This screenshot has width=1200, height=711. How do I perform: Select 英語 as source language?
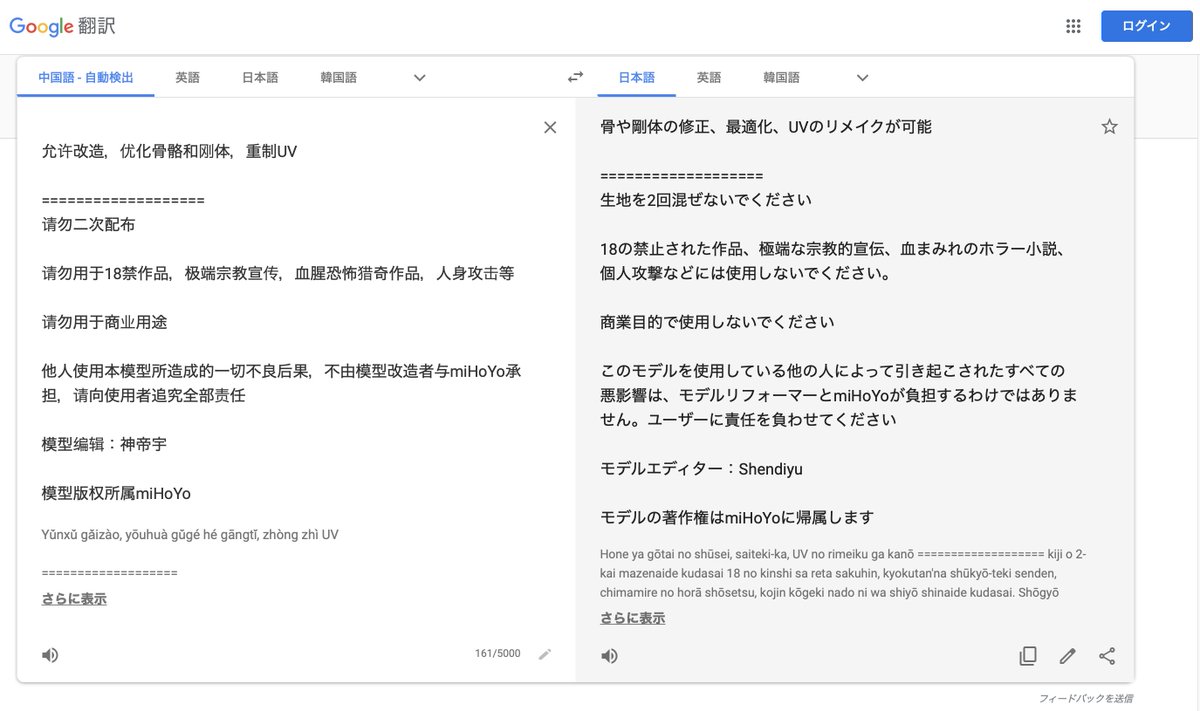(x=187, y=77)
